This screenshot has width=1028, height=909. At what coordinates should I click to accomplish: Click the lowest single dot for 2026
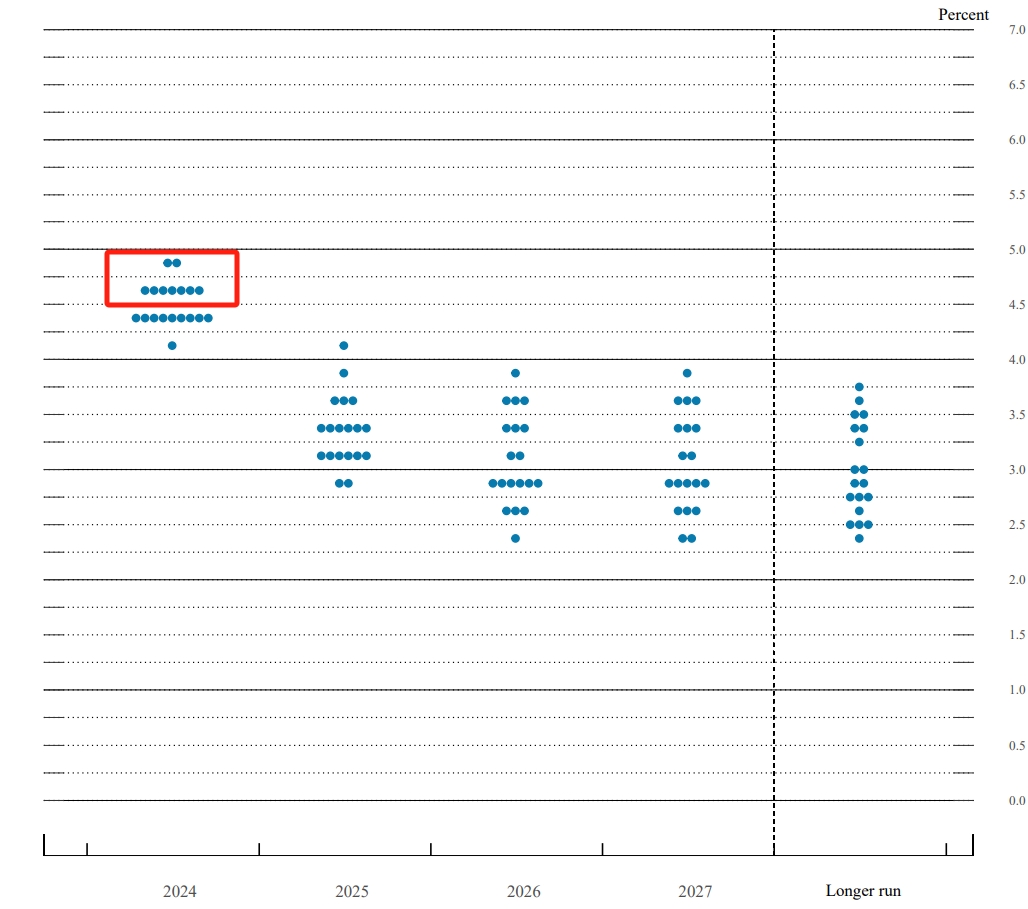[x=516, y=538]
